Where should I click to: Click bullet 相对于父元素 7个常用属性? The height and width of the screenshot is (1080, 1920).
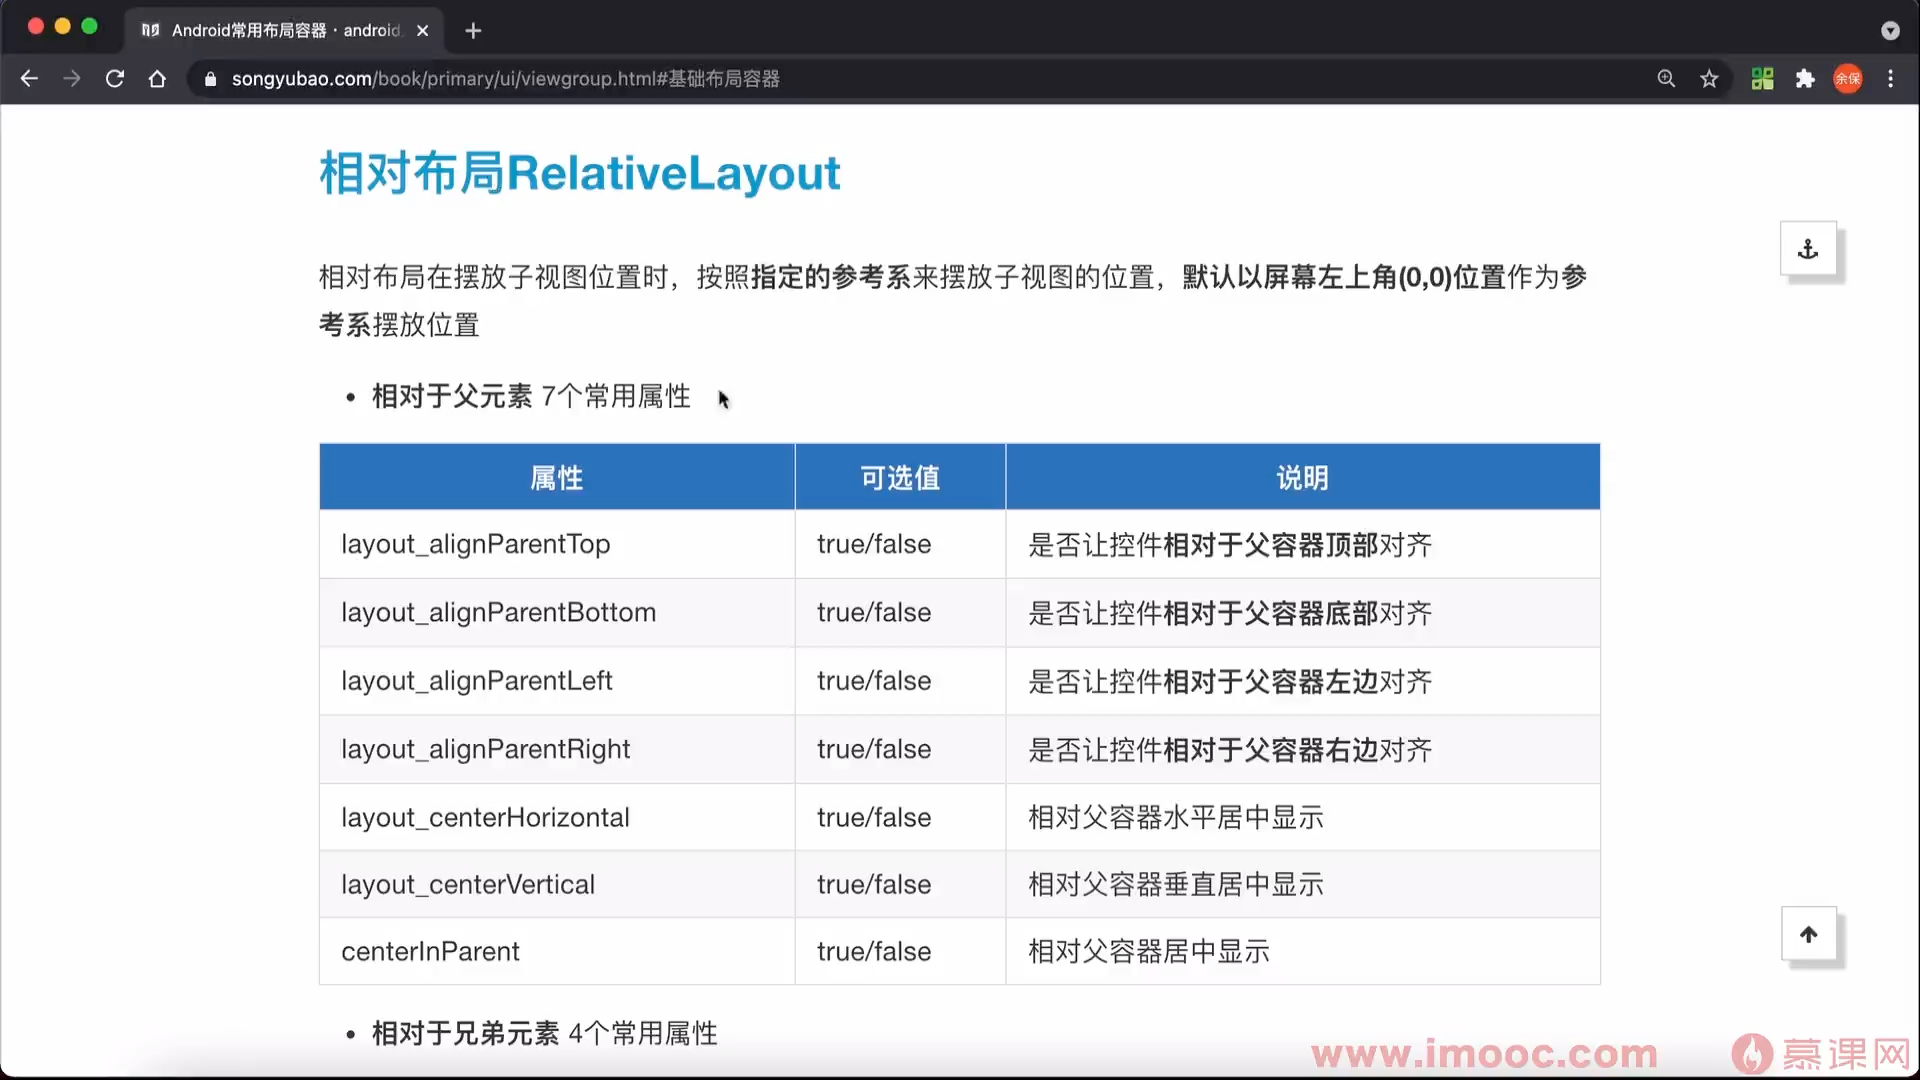pyautogui.click(x=531, y=396)
